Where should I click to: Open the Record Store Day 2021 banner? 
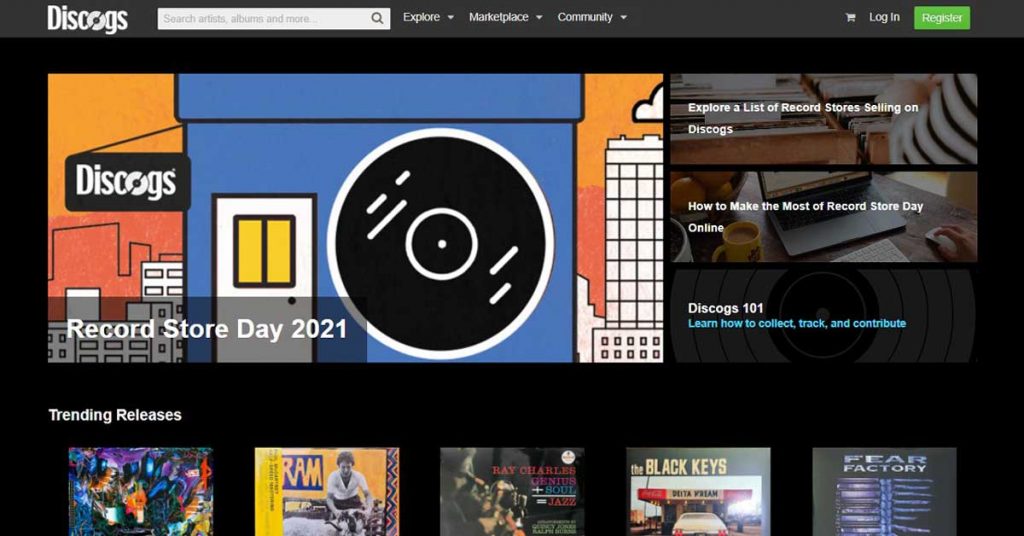pyautogui.click(x=207, y=329)
